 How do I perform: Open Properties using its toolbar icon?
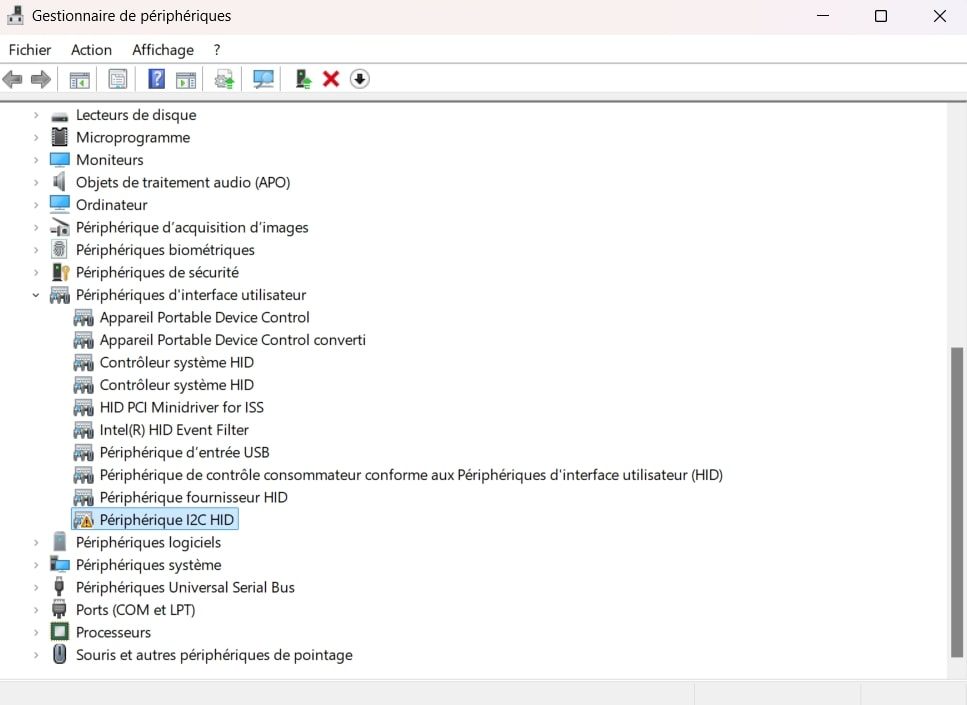[x=117, y=79]
